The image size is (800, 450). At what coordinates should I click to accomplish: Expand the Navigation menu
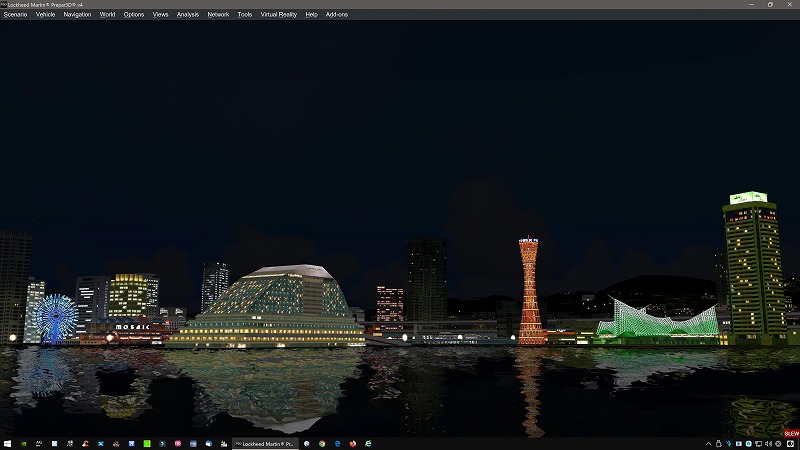[77, 14]
